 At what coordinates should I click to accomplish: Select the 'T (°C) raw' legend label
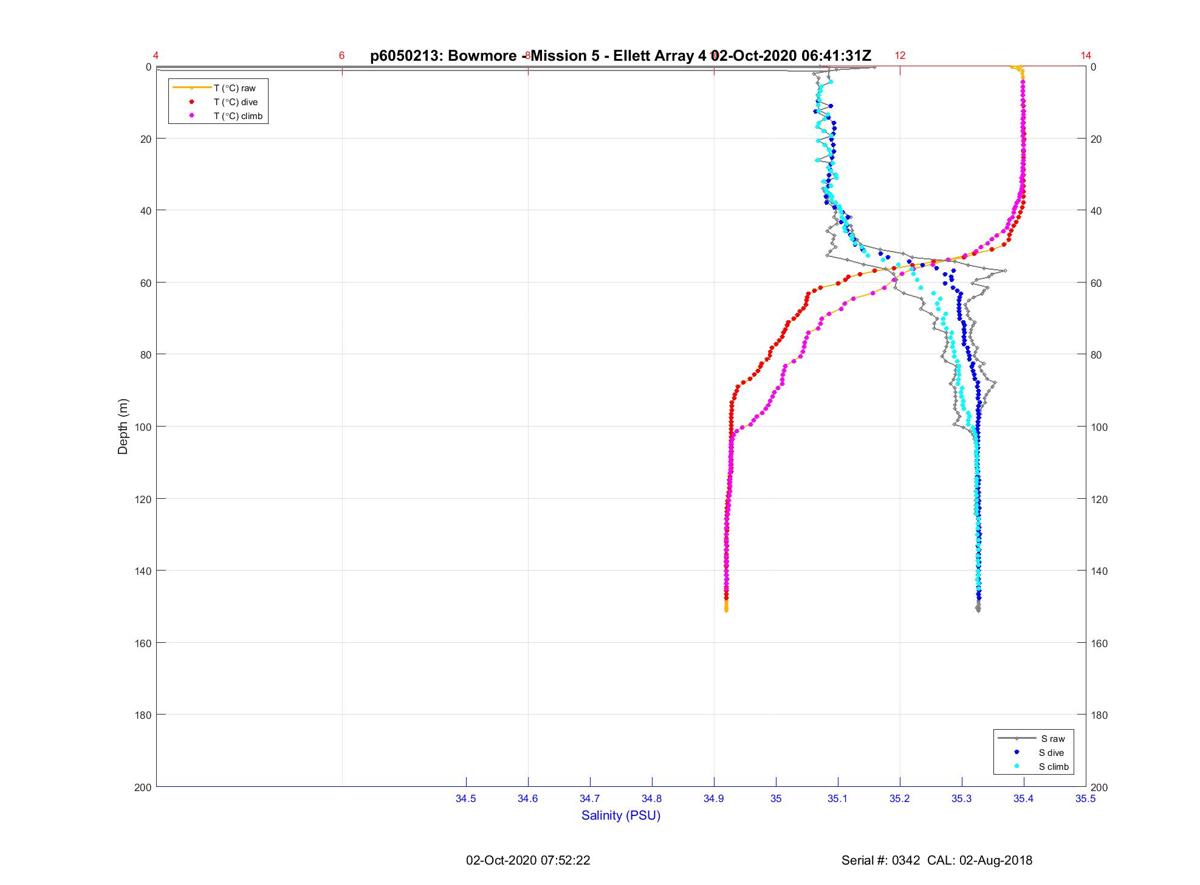[x=234, y=88]
